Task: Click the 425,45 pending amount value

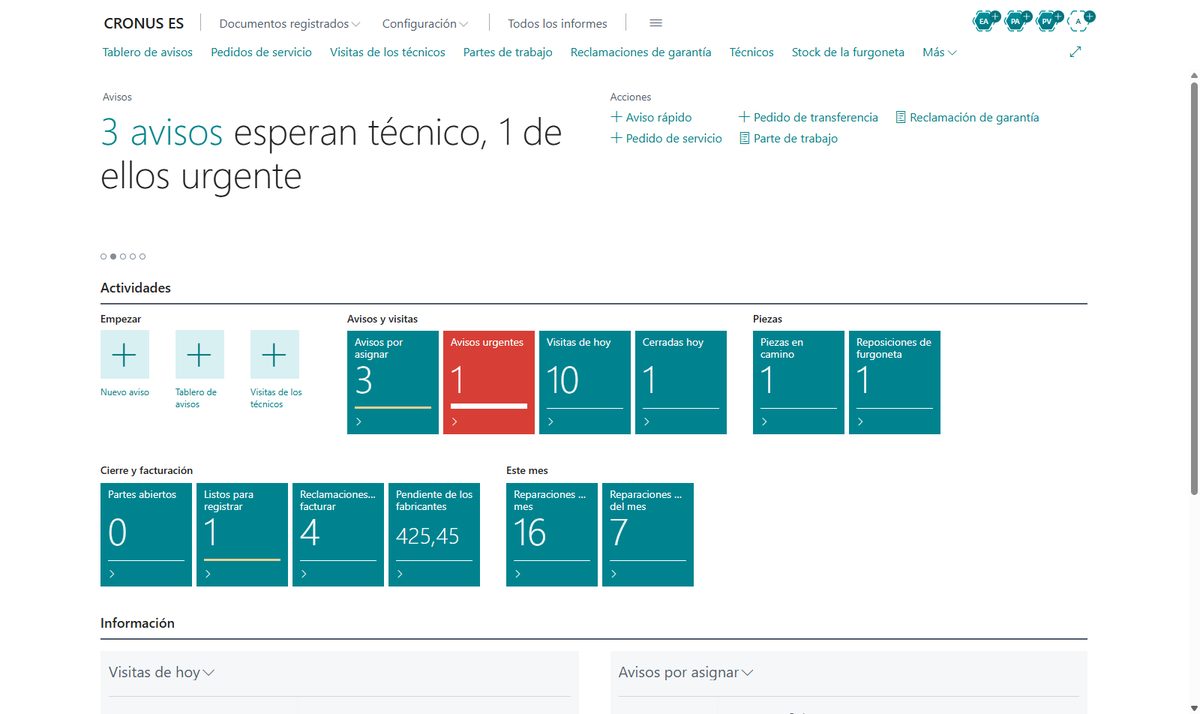Action: pos(428,536)
